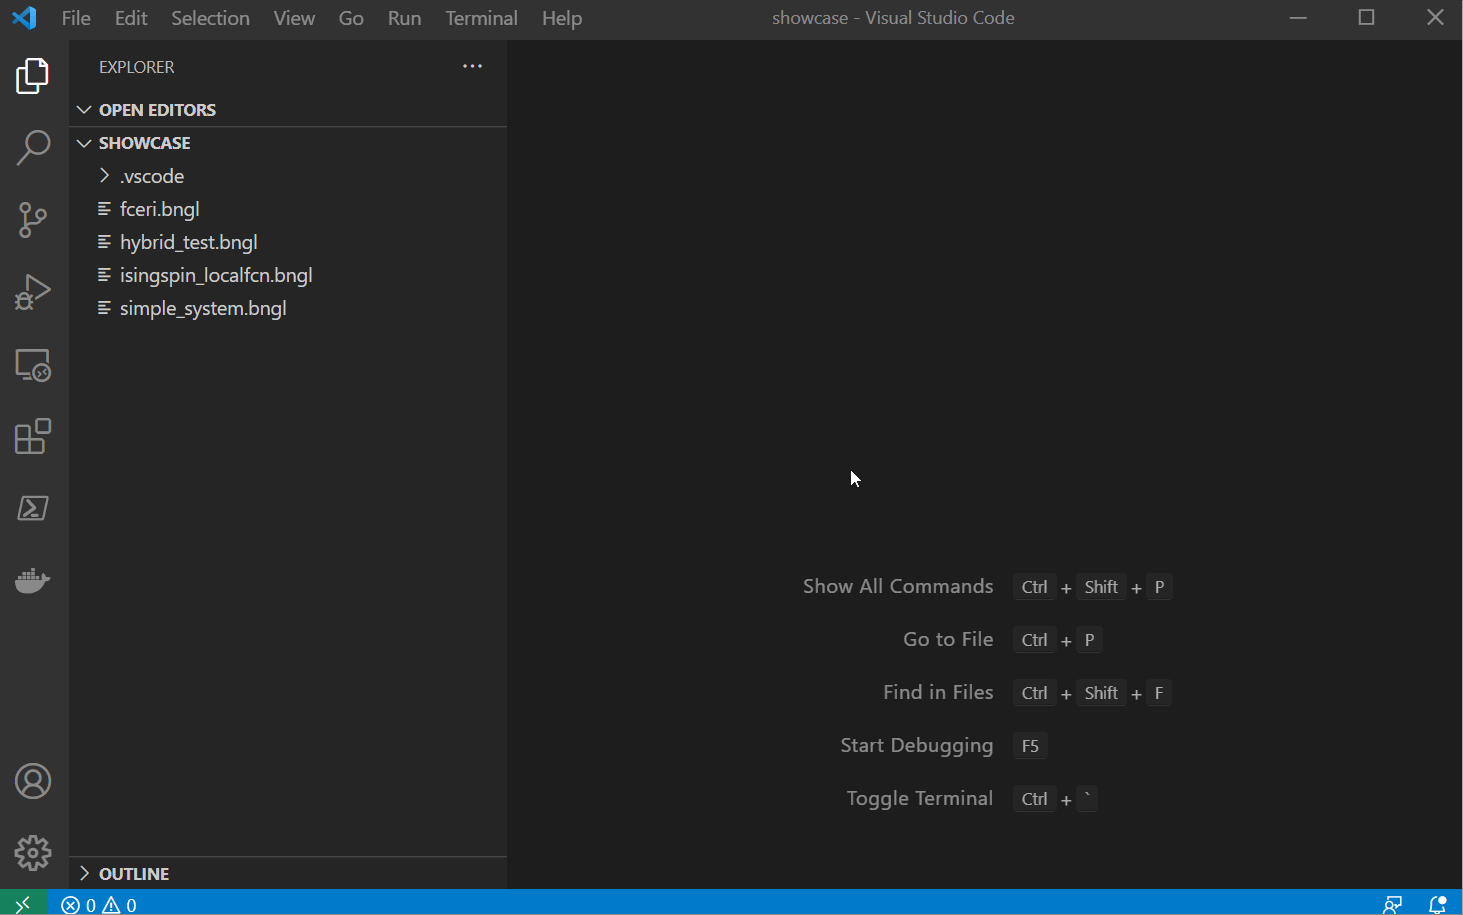
Task: Open the Accounts icon
Action: coord(33,781)
